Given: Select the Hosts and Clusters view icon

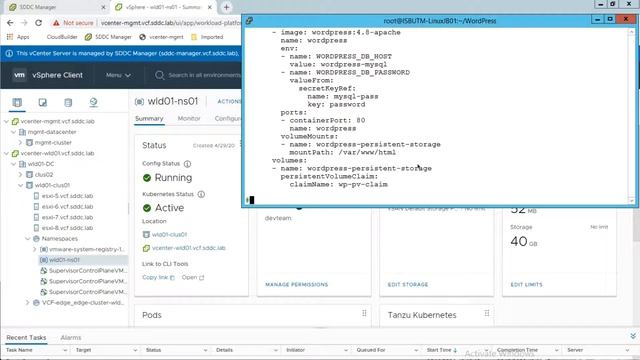Looking at the screenshot, I should [x=17, y=102].
